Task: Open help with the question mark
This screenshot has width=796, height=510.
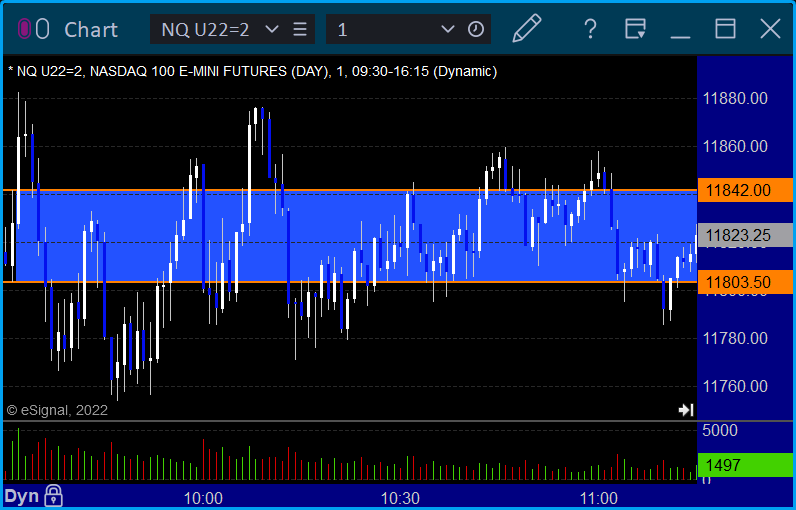Action: tap(590, 29)
